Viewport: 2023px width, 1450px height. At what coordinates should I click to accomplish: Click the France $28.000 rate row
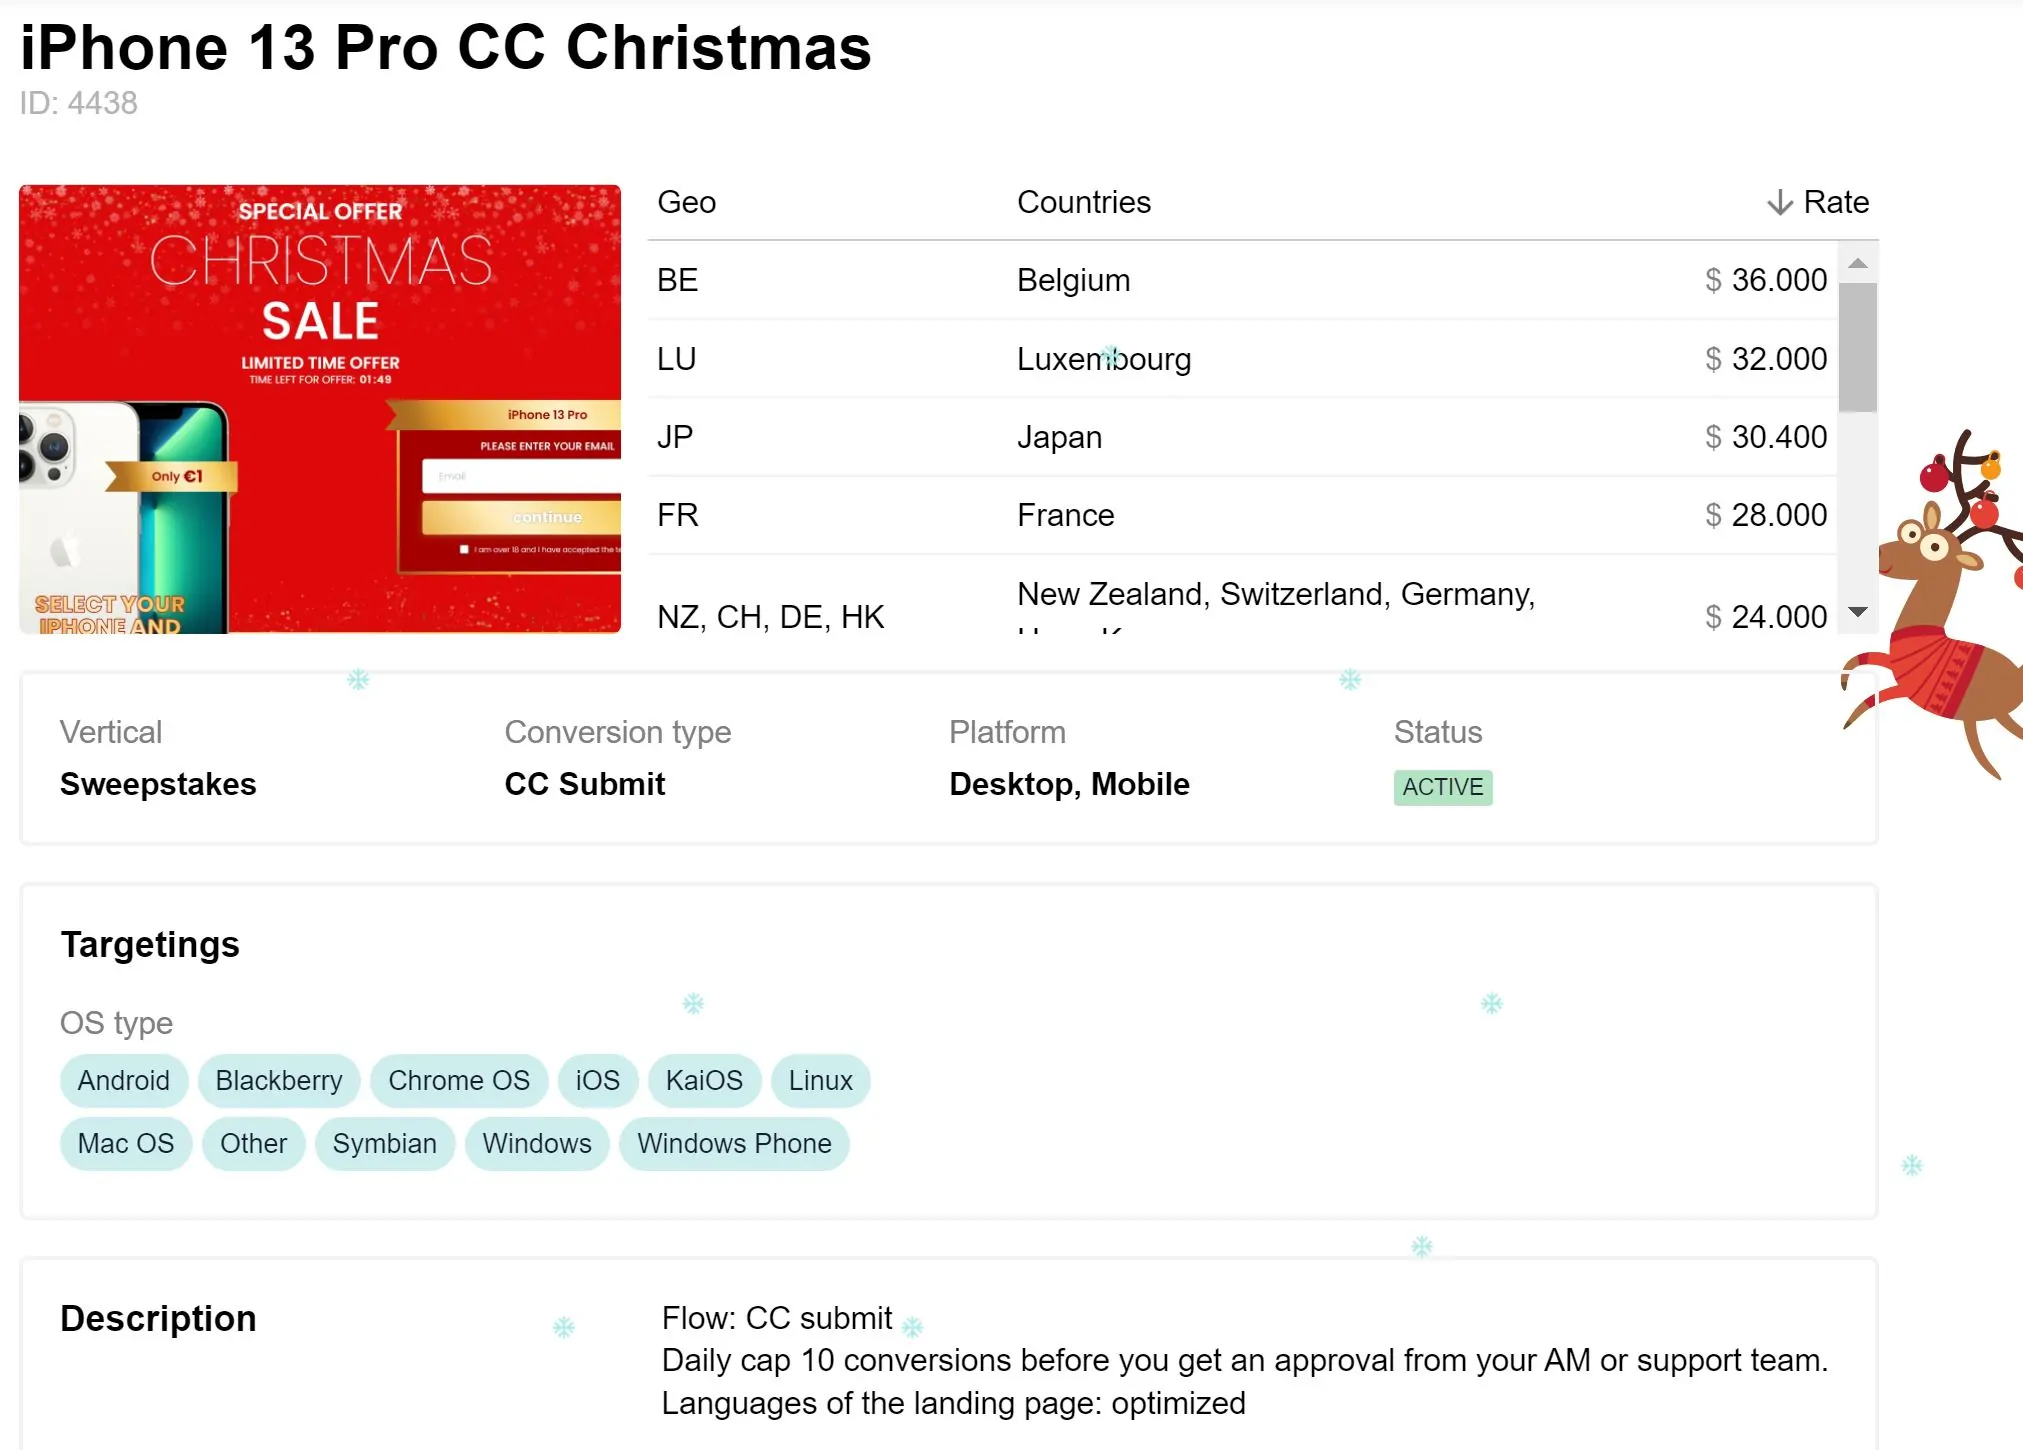pos(1241,515)
